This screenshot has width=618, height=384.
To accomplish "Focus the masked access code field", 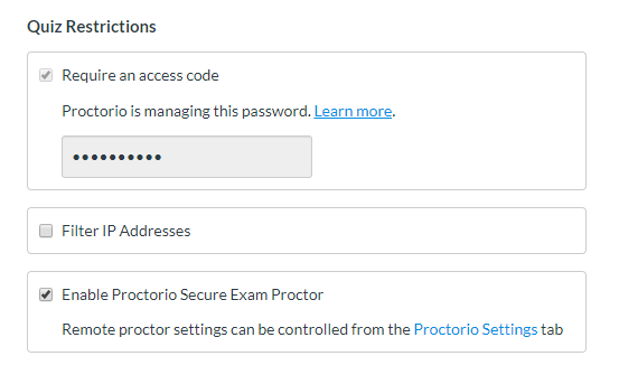I will 187,157.
